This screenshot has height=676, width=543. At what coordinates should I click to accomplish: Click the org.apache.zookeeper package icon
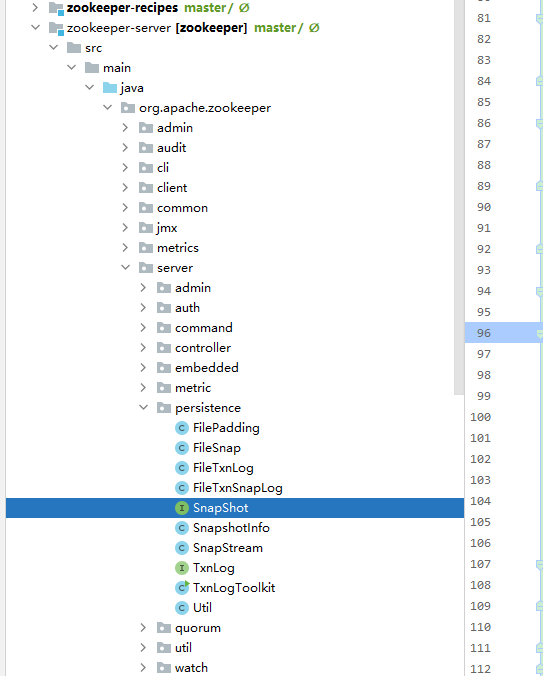tap(128, 107)
